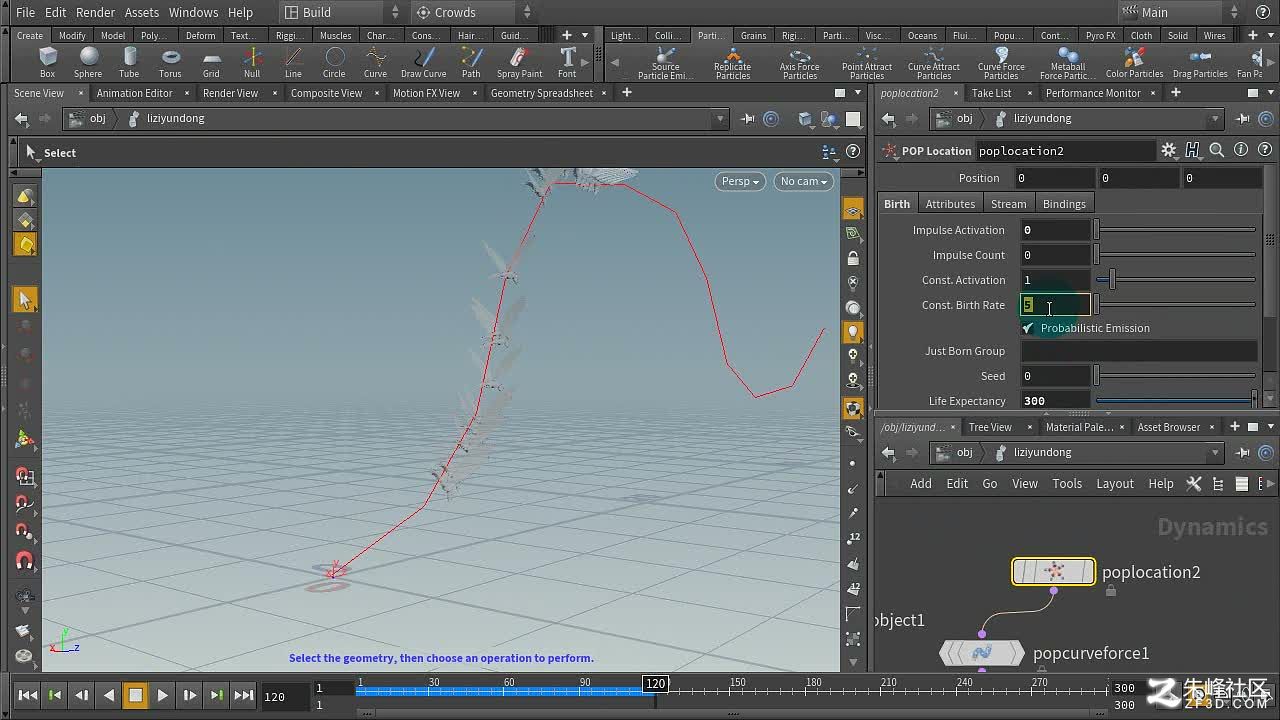Open the Tree View tab

tap(990, 427)
